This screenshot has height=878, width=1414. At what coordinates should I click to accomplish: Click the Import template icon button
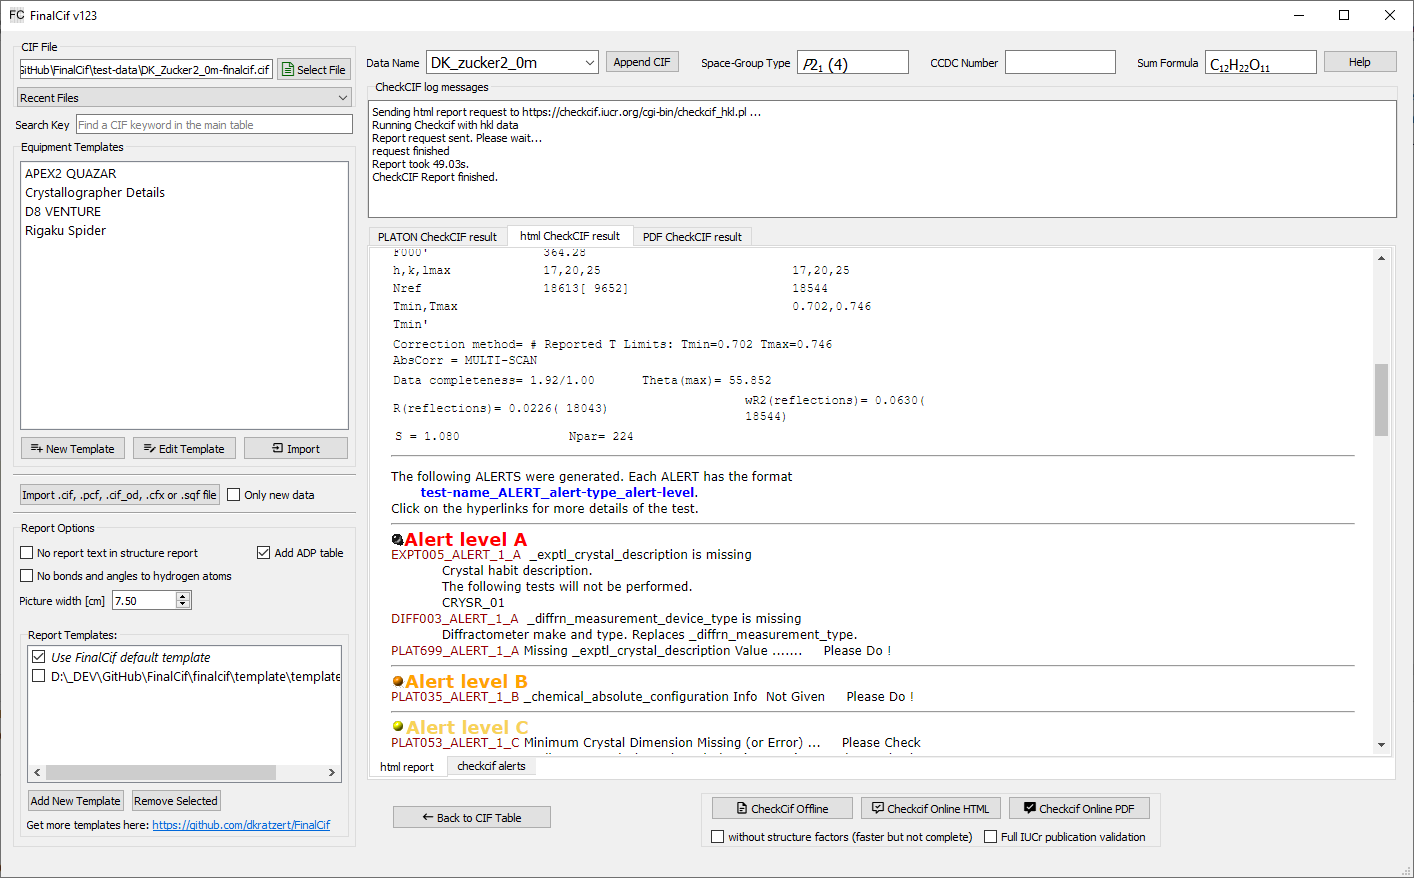click(296, 449)
